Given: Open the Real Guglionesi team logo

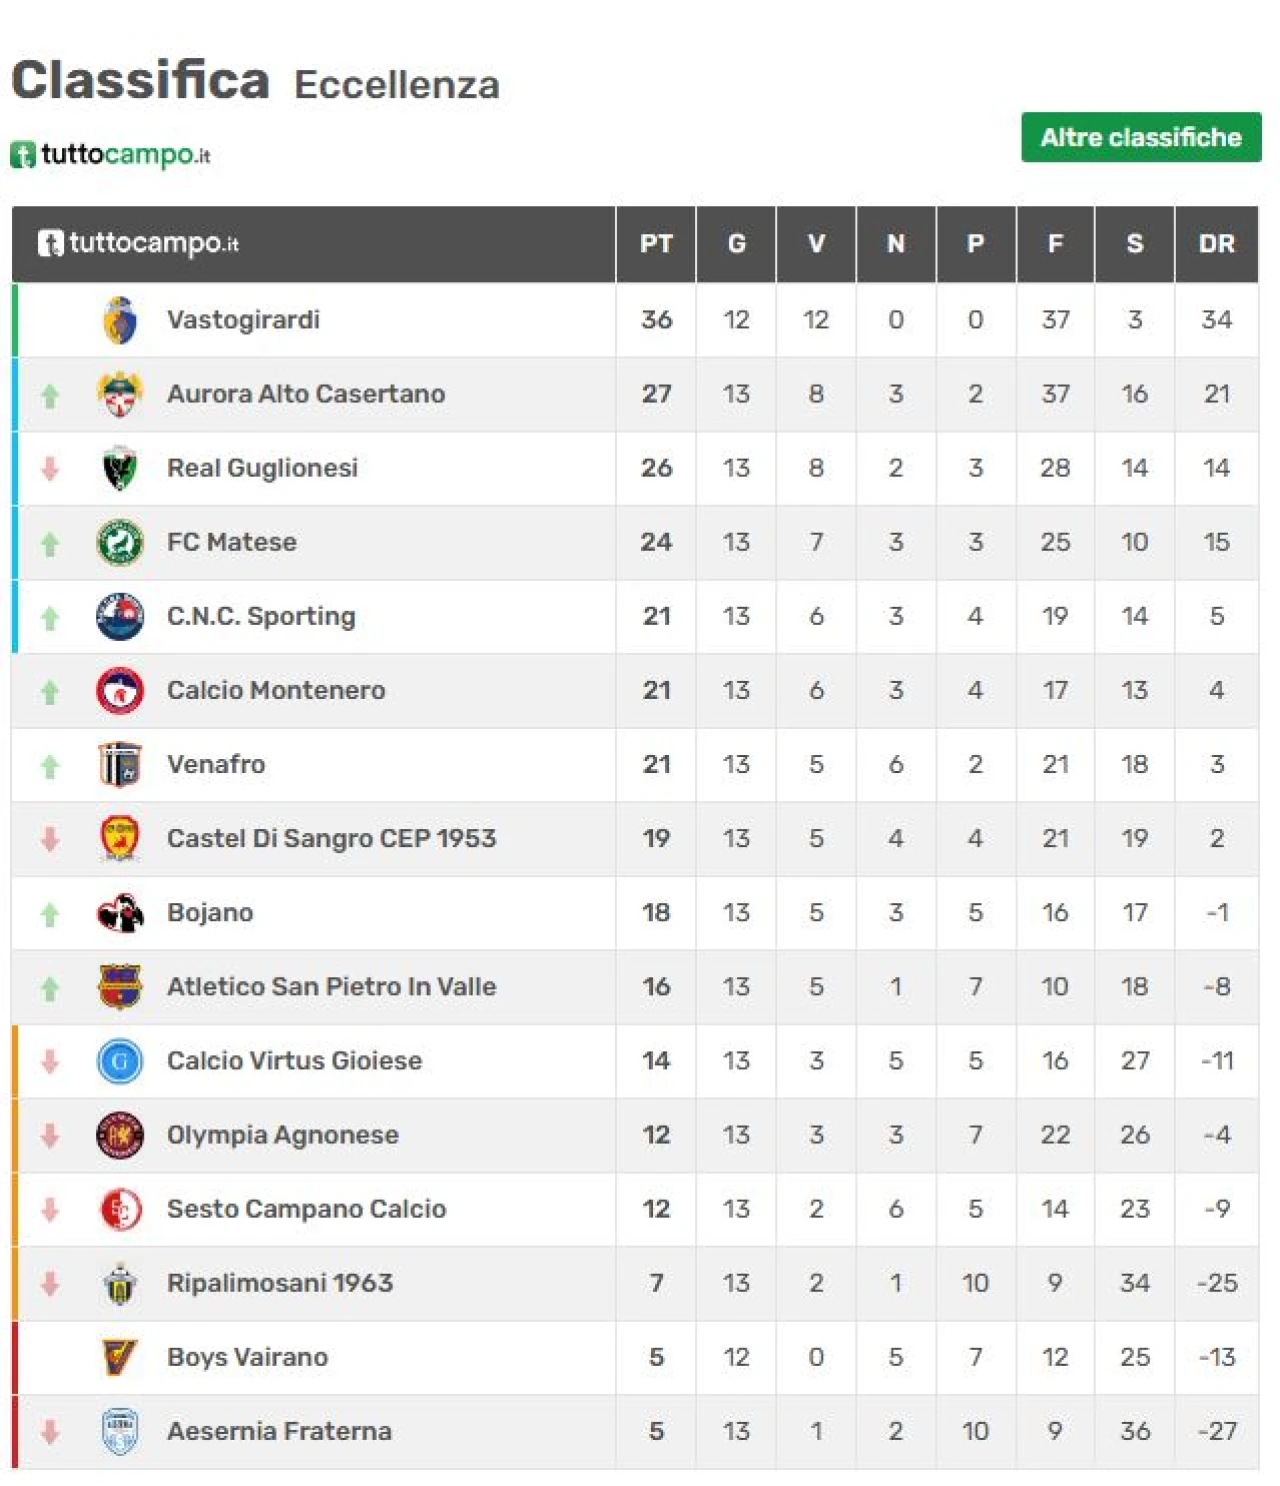Looking at the screenshot, I should pyautogui.click(x=120, y=468).
